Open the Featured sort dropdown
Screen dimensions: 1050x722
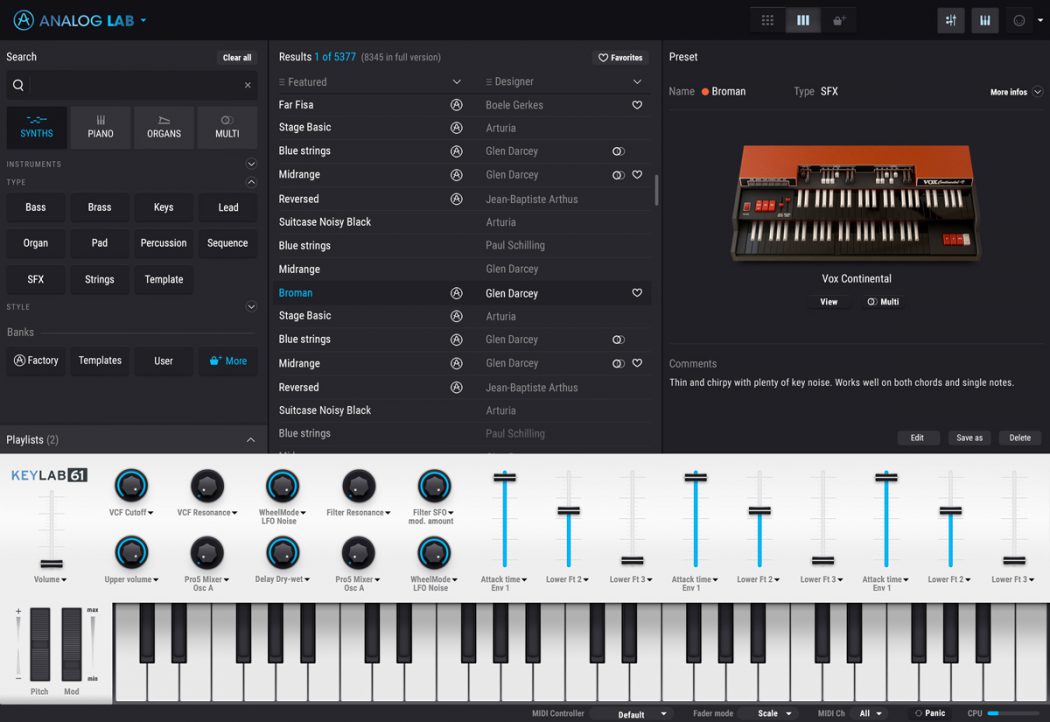(x=457, y=82)
